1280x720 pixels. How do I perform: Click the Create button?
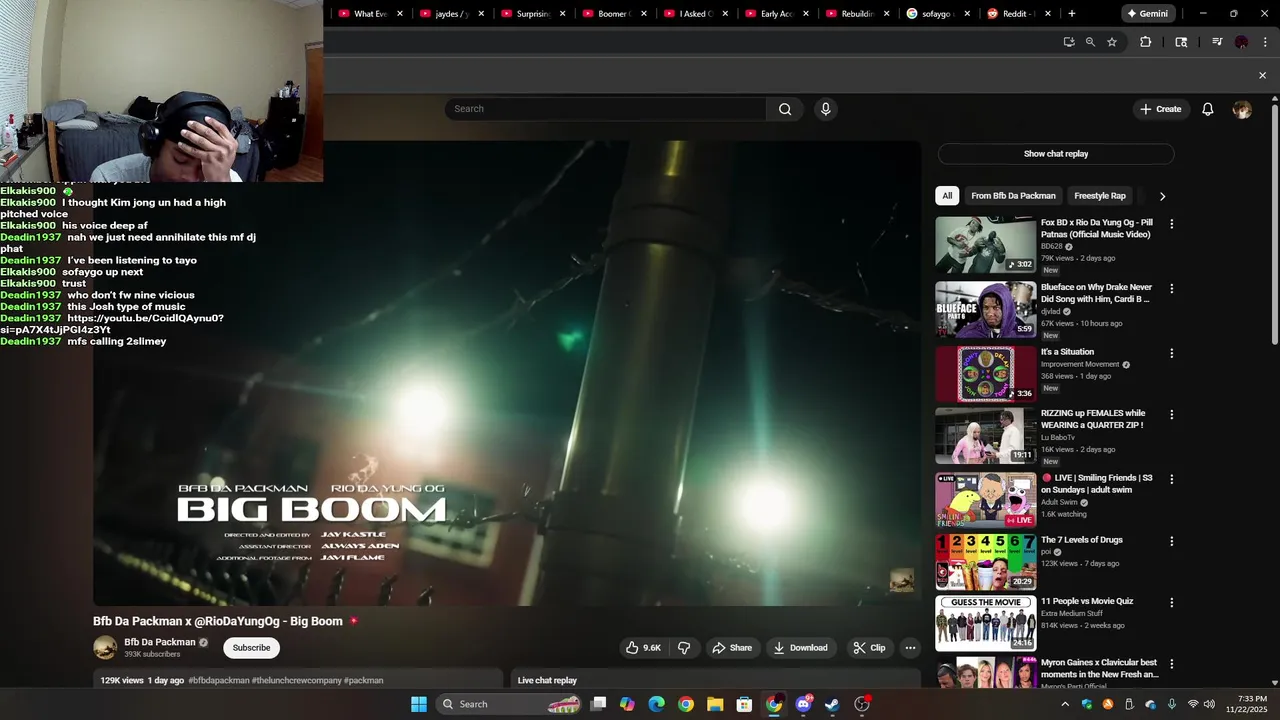pos(1161,109)
